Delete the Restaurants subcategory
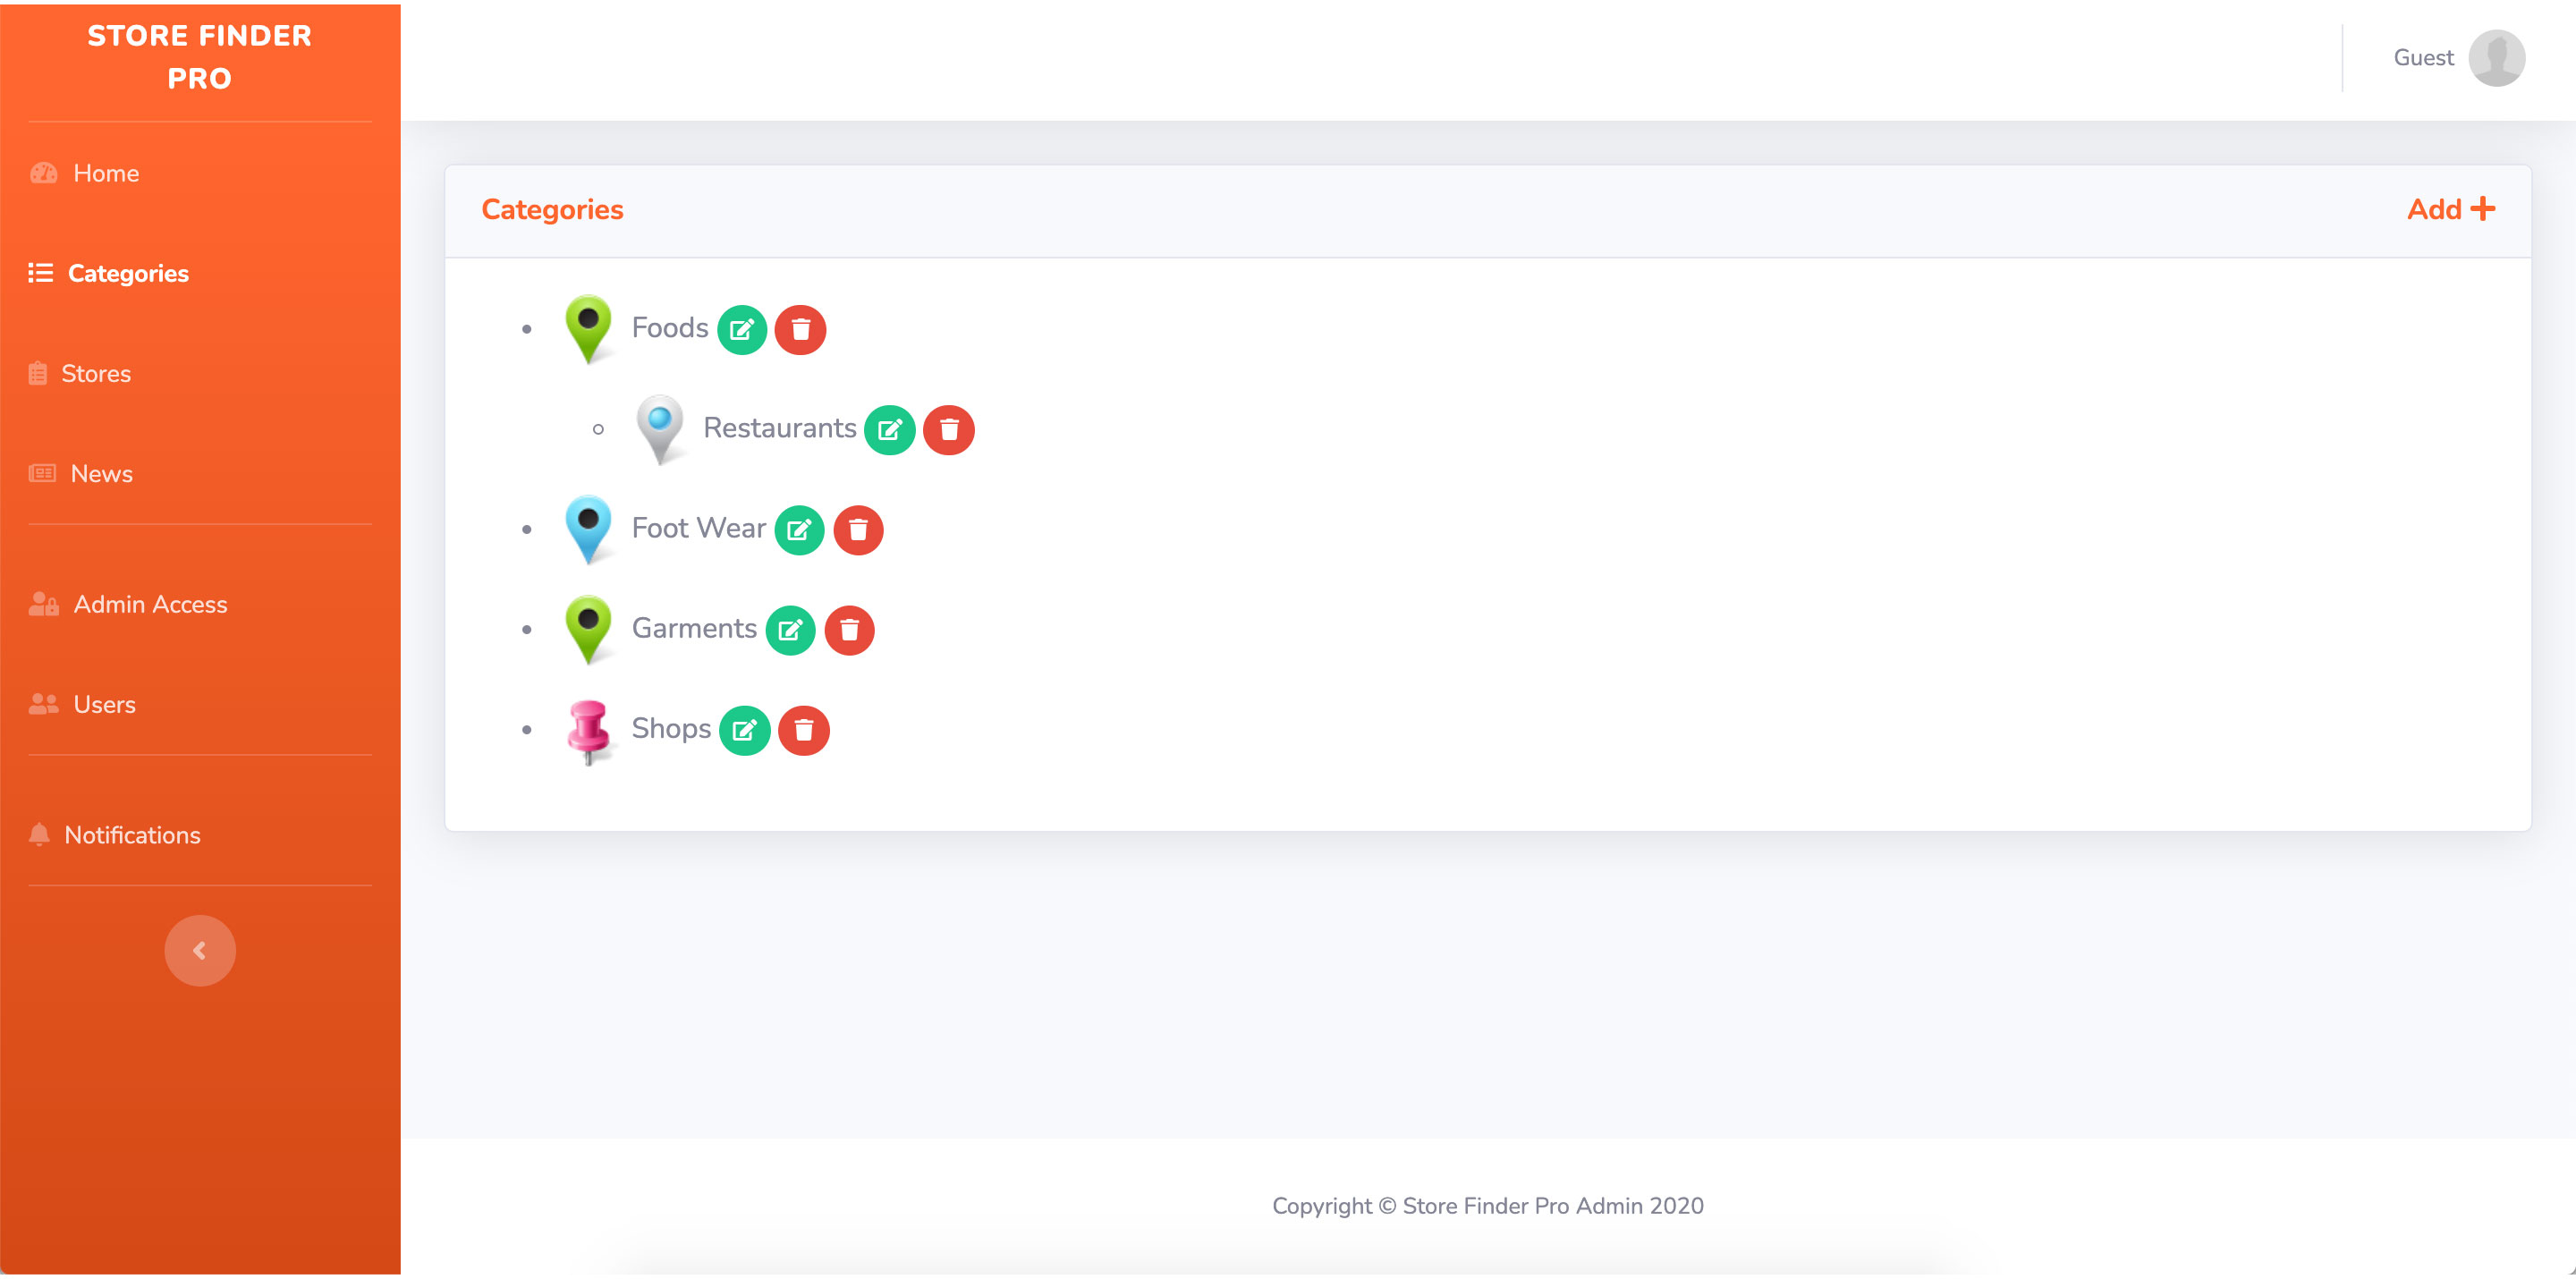Screen dimensions: 2576x1279 pyautogui.click(x=948, y=430)
